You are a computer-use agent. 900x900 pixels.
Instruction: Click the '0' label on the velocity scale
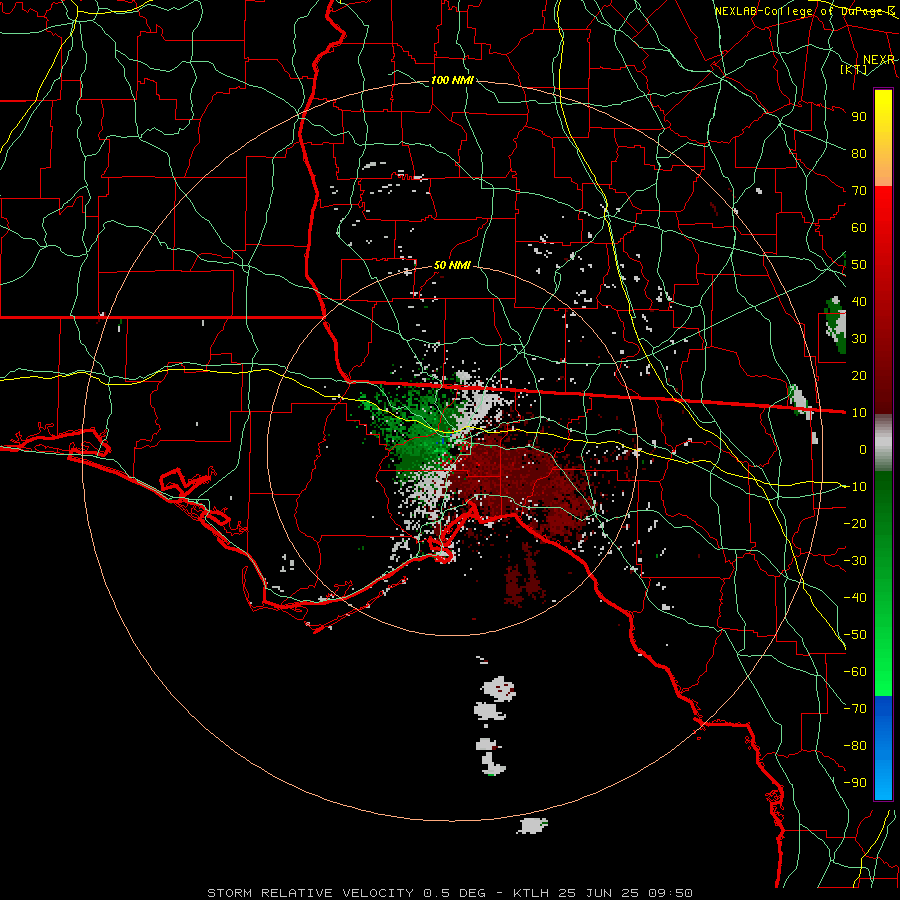[x=863, y=449]
